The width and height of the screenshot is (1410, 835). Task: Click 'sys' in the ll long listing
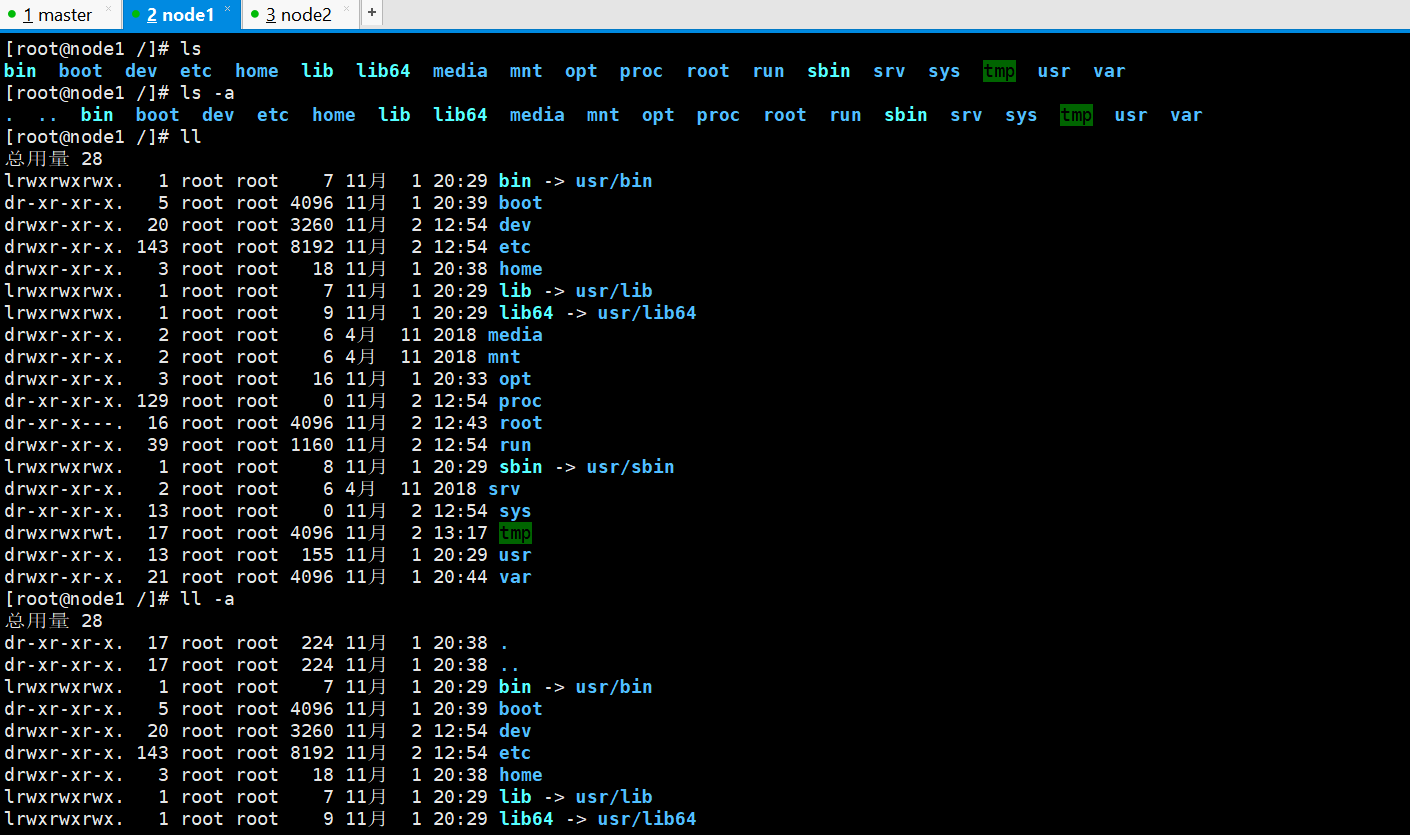(x=515, y=511)
